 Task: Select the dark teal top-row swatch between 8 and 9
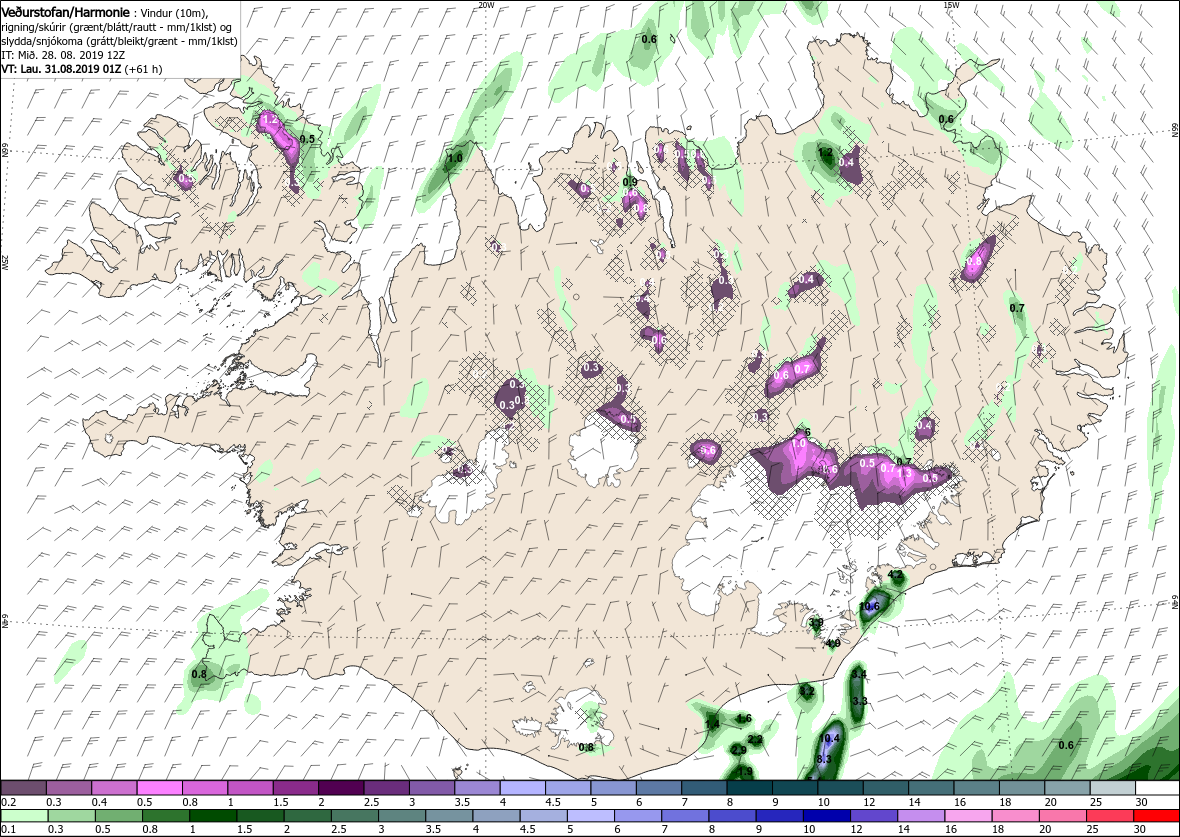tap(748, 788)
